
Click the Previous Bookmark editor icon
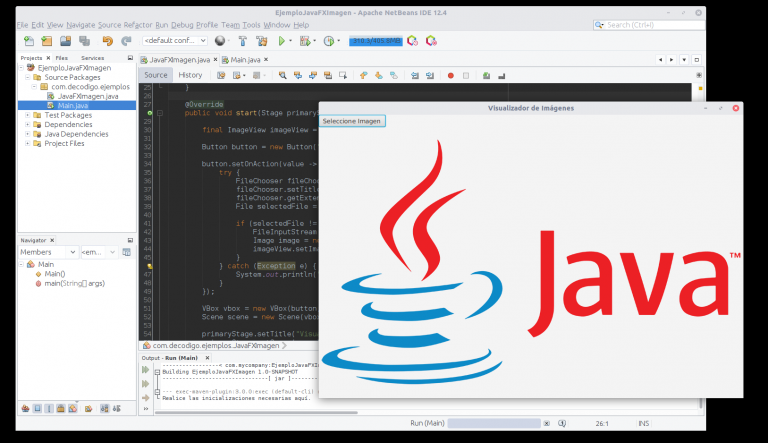(363, 75)
